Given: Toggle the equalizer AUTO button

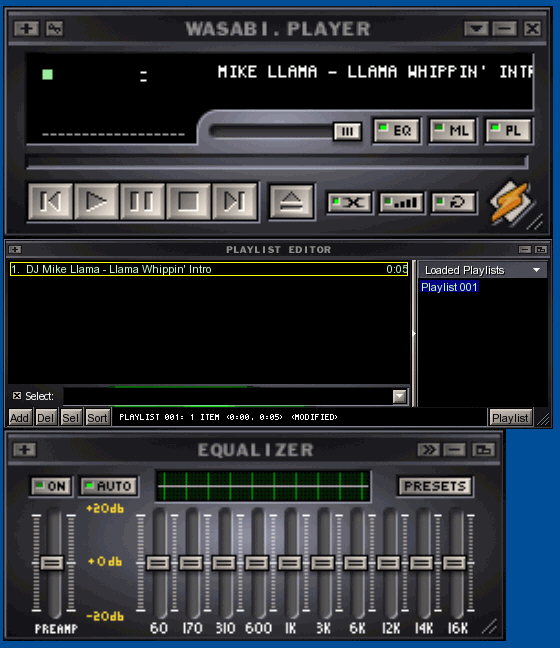Looking at the screenshot, I should pos(109,486).
